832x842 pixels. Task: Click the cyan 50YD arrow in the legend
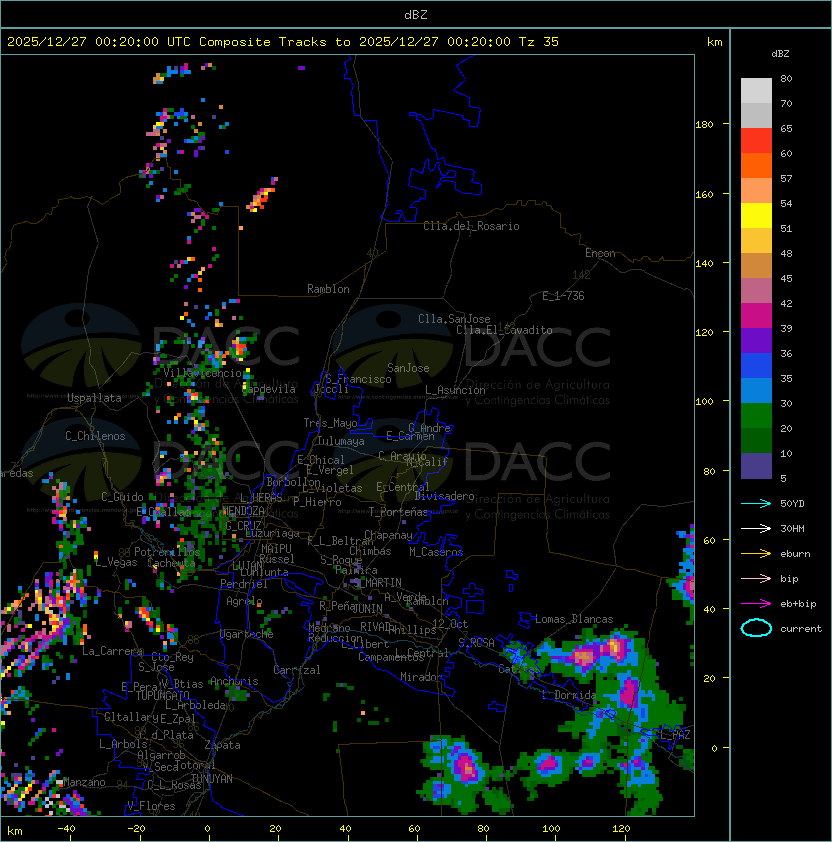(x=756, y=503)
